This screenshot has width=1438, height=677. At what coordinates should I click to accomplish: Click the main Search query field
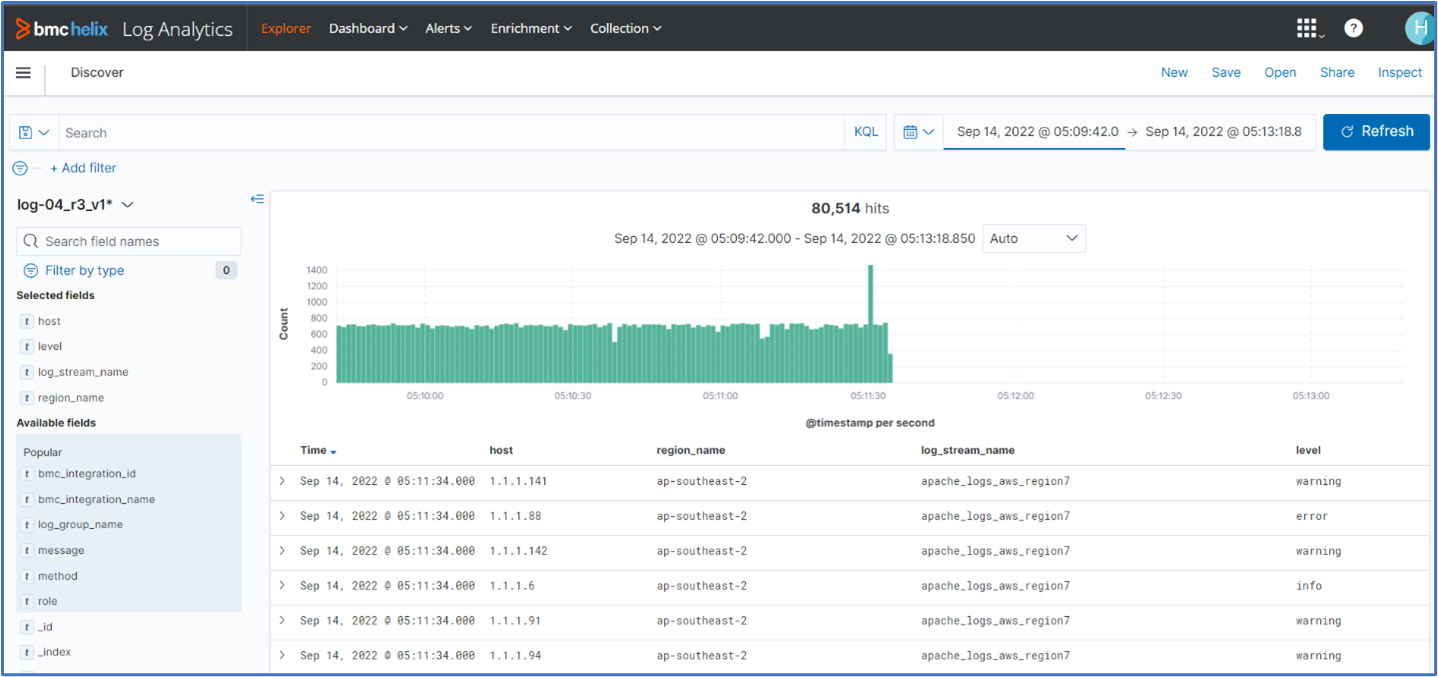click(452, 132)
